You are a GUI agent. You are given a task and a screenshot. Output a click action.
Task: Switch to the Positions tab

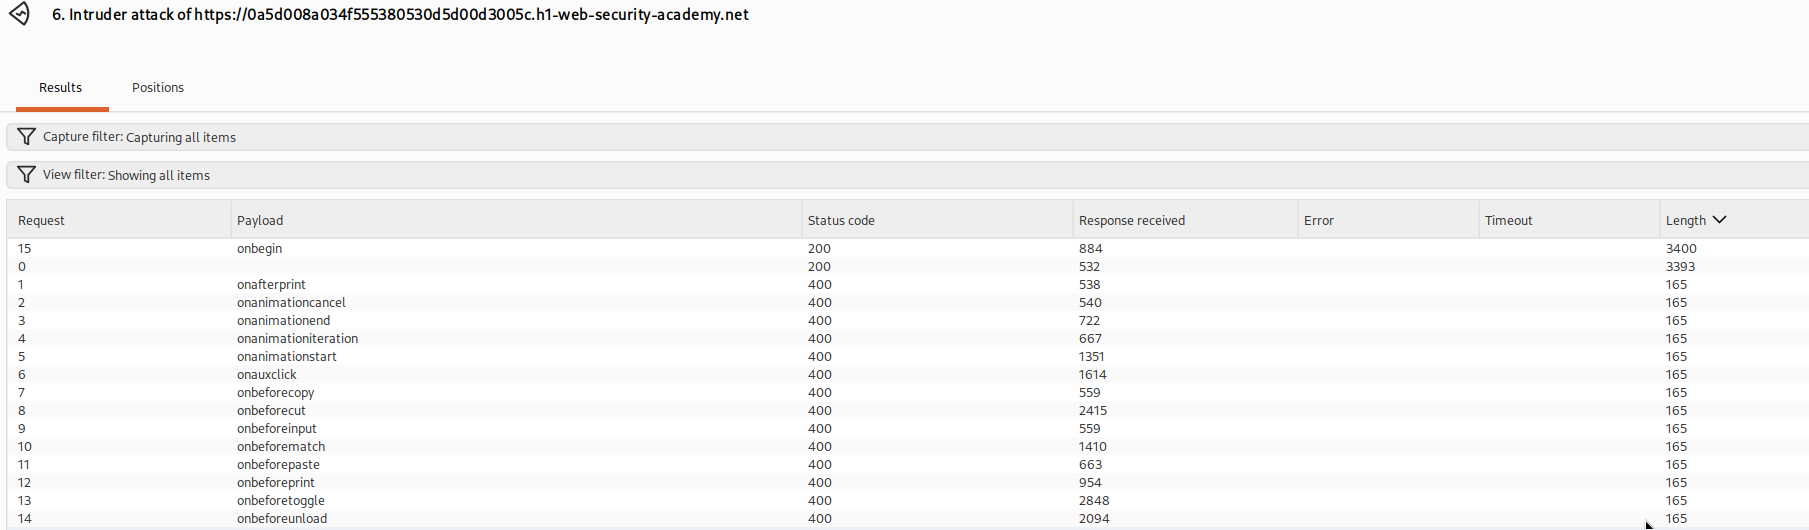pos(158,88)
